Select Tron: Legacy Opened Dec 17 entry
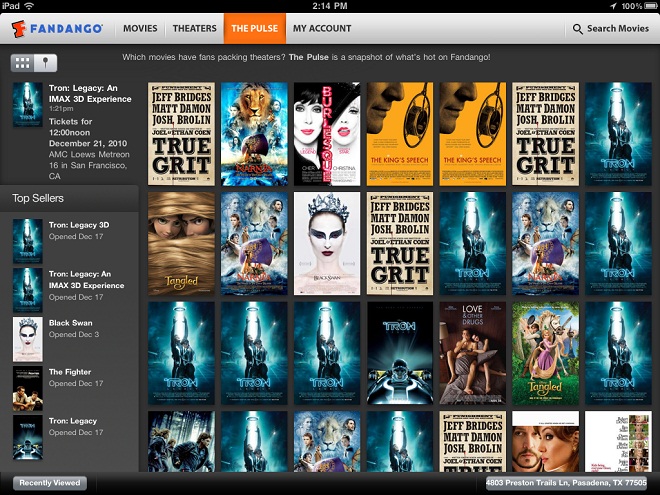 pyautogui.click(x=69, y=437)
